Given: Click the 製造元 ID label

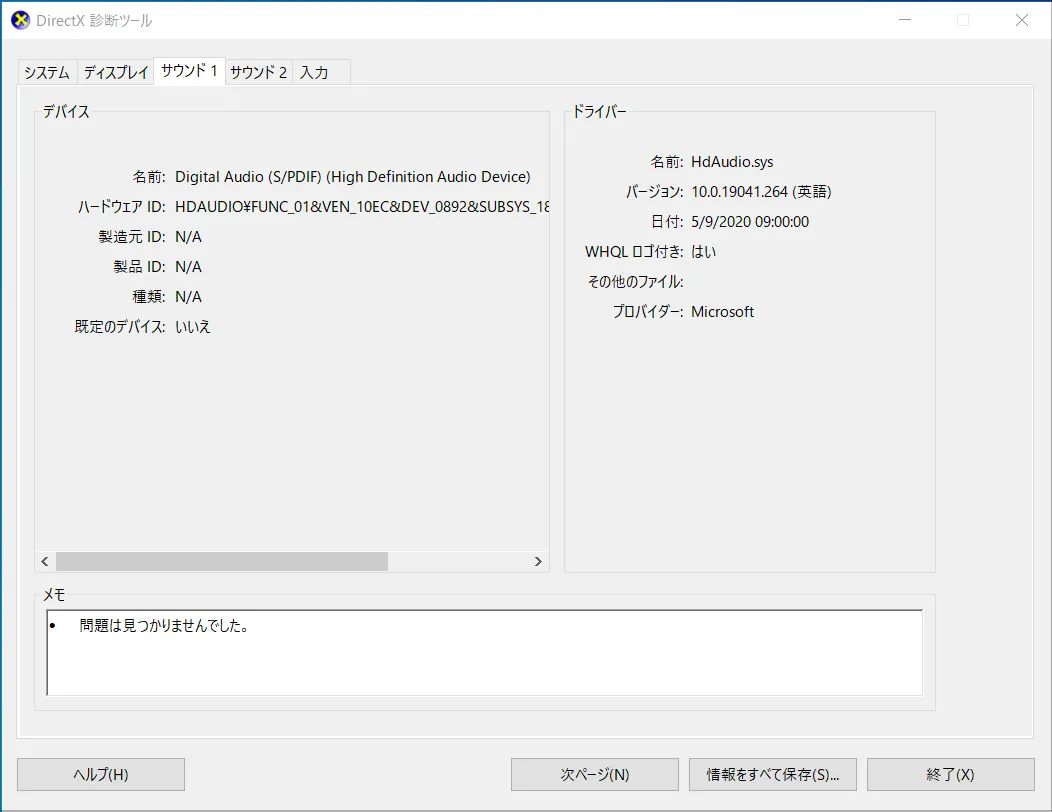Looking at the screenshot, I should (132, 237).
